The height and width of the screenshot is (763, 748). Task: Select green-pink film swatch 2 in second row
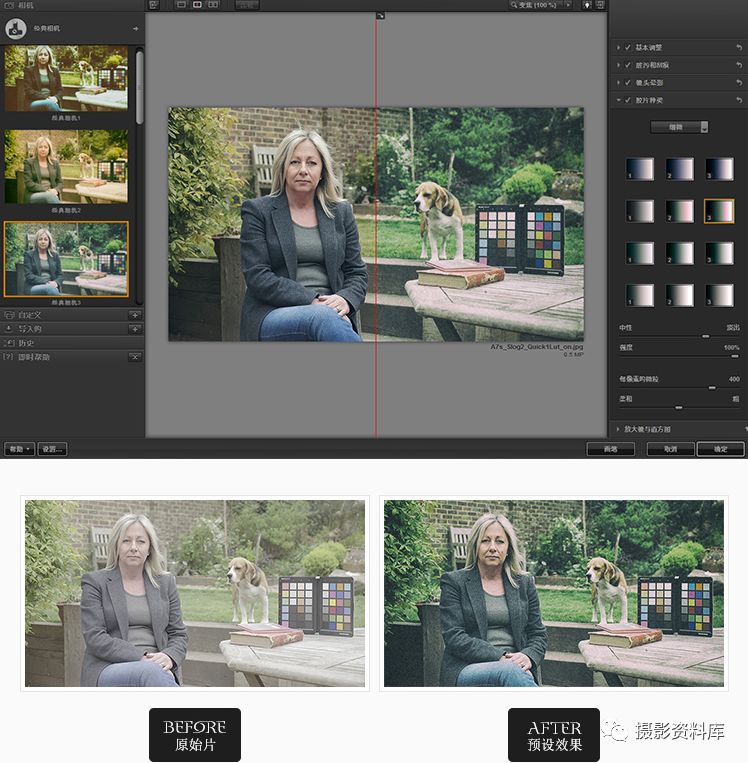[x=679, y=211]
